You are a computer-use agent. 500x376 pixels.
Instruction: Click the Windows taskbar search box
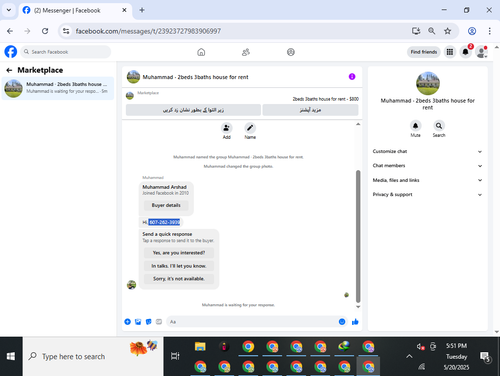pos(93,356)
